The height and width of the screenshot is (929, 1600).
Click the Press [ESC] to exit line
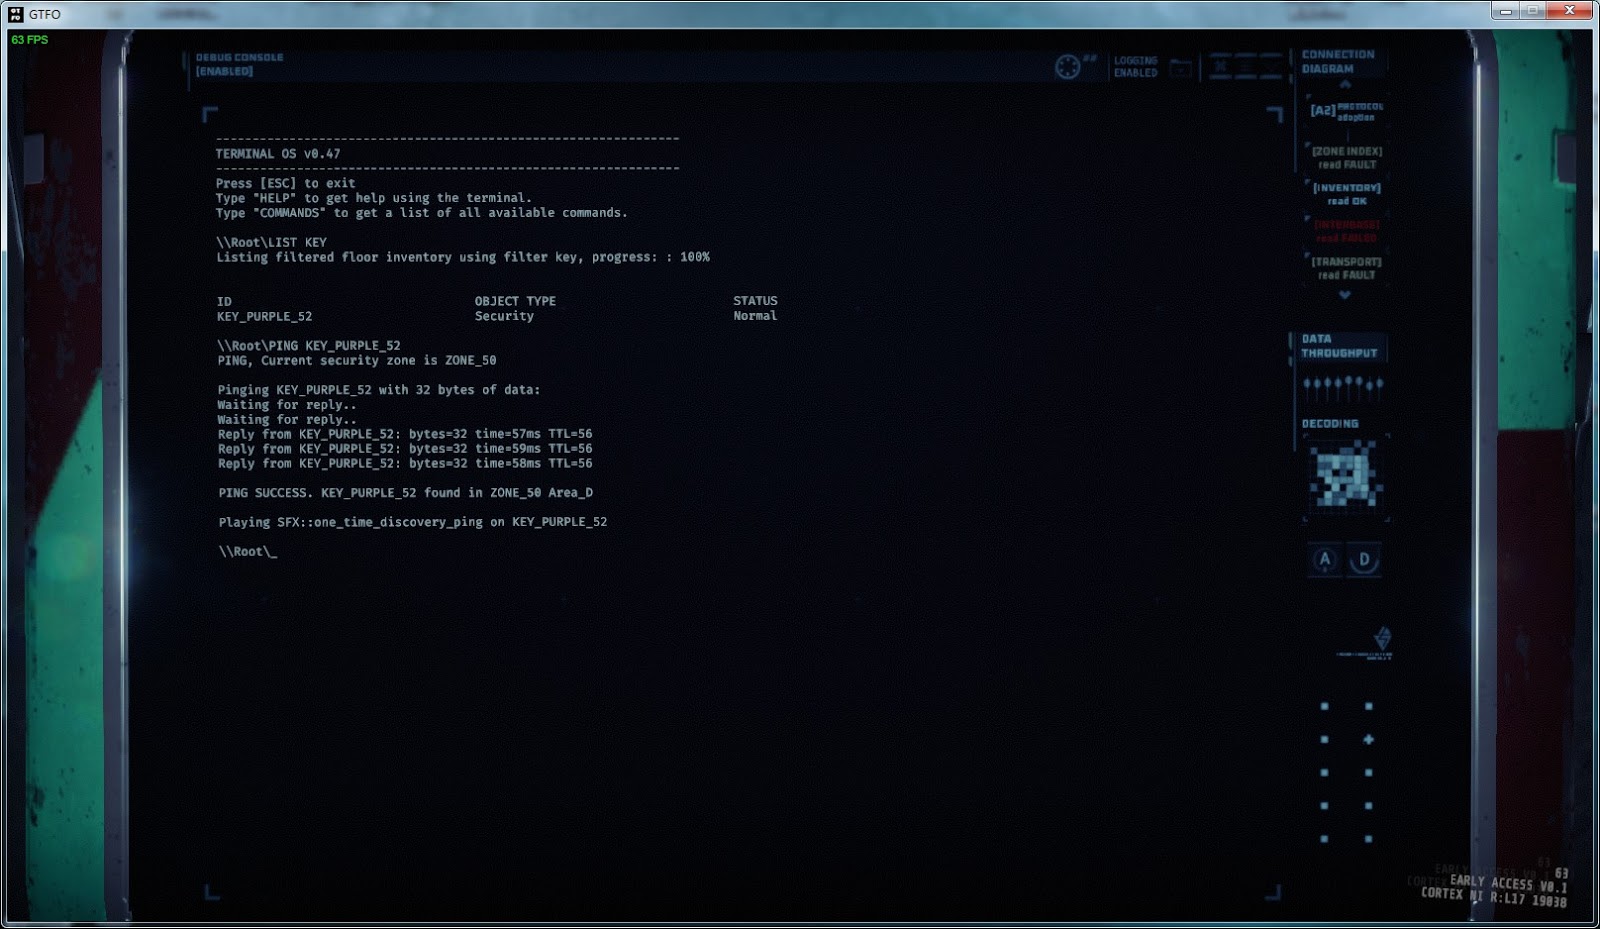coord(285,183)
